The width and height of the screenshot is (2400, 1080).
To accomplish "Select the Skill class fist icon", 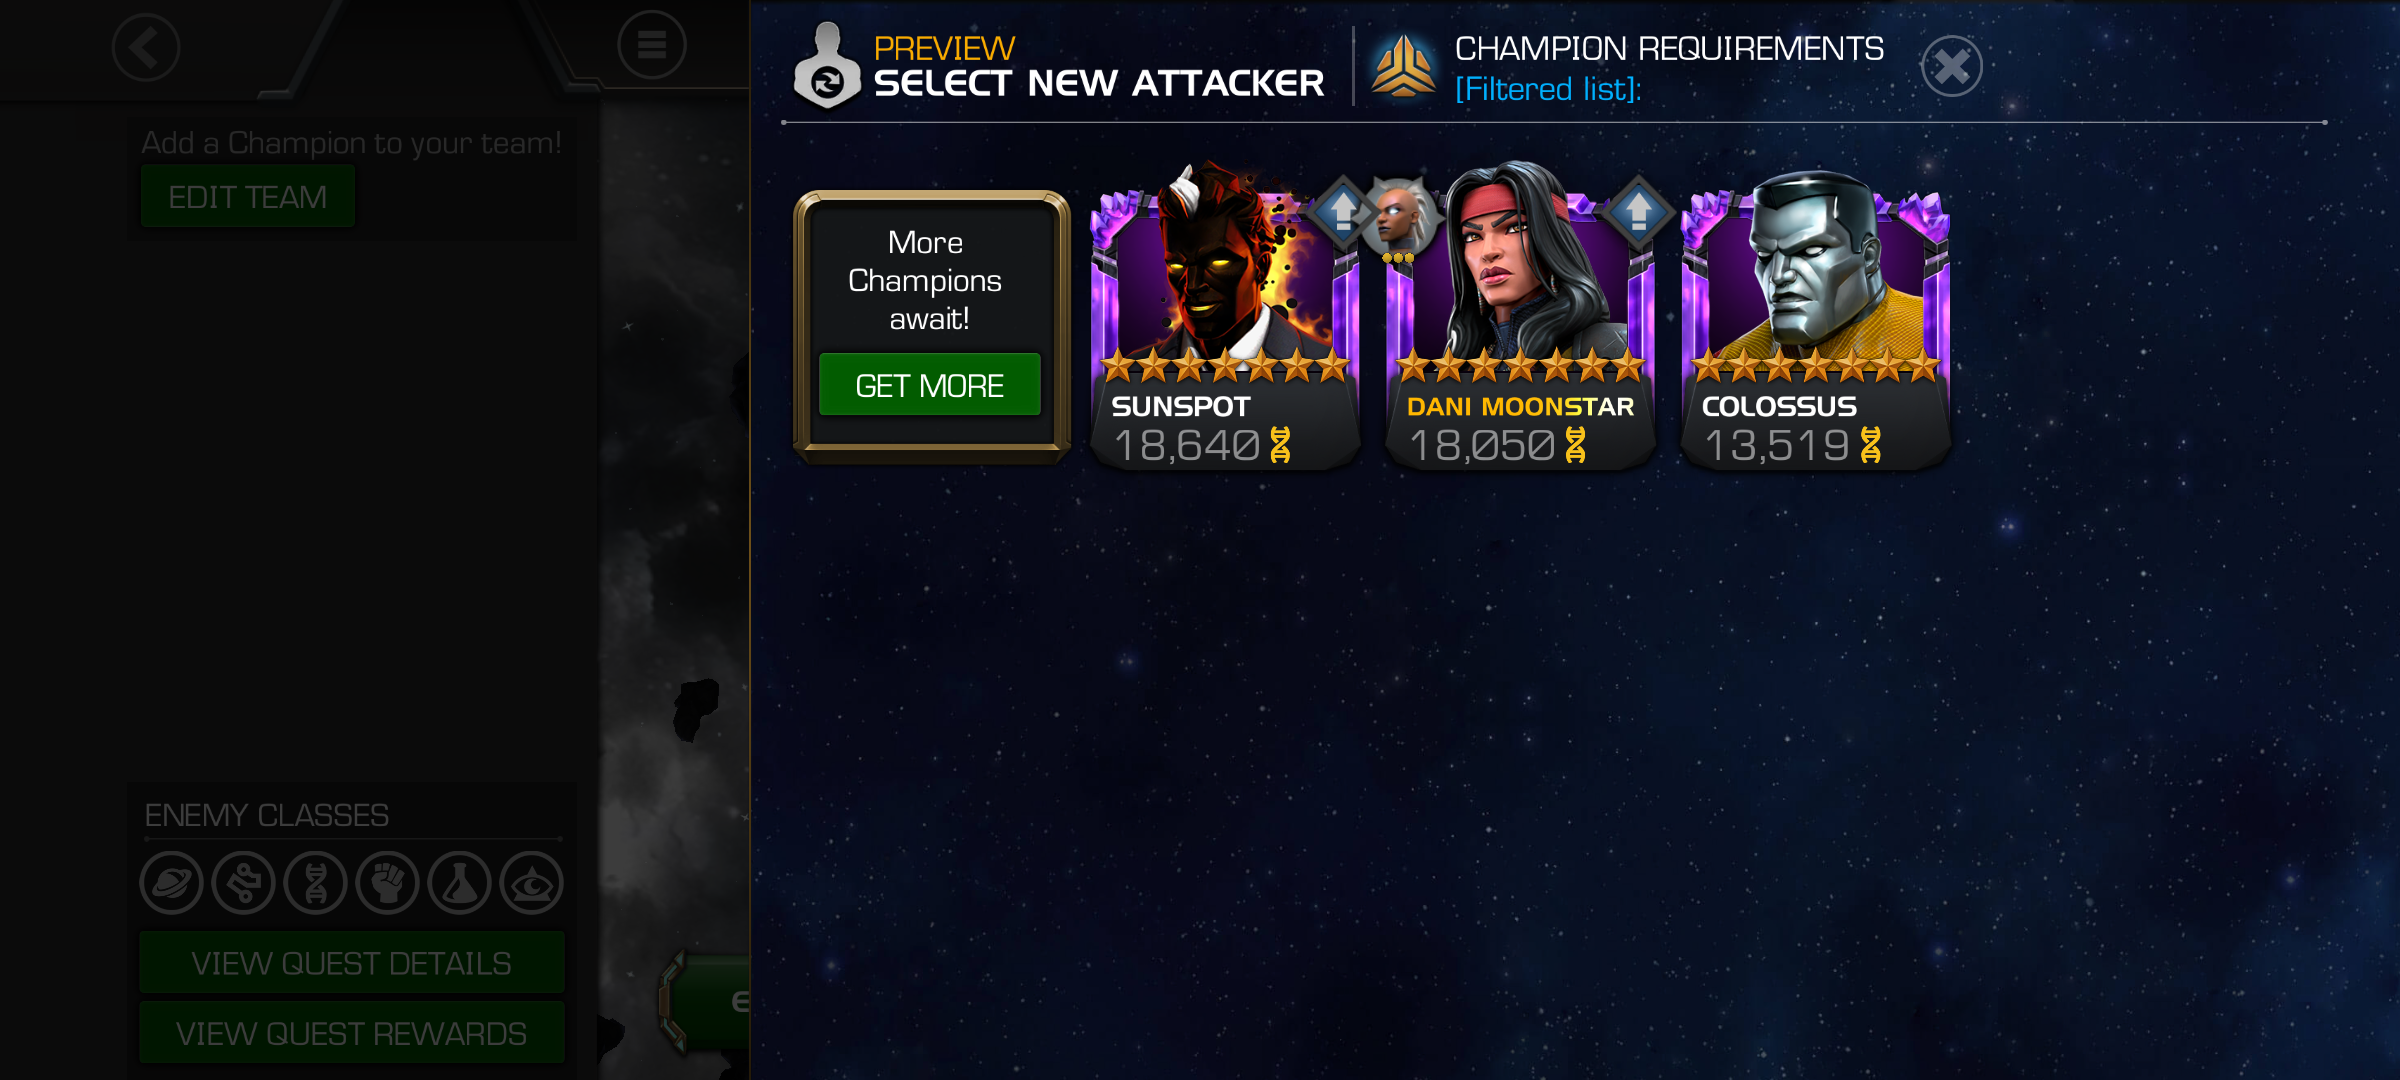I will pos(388,883).
